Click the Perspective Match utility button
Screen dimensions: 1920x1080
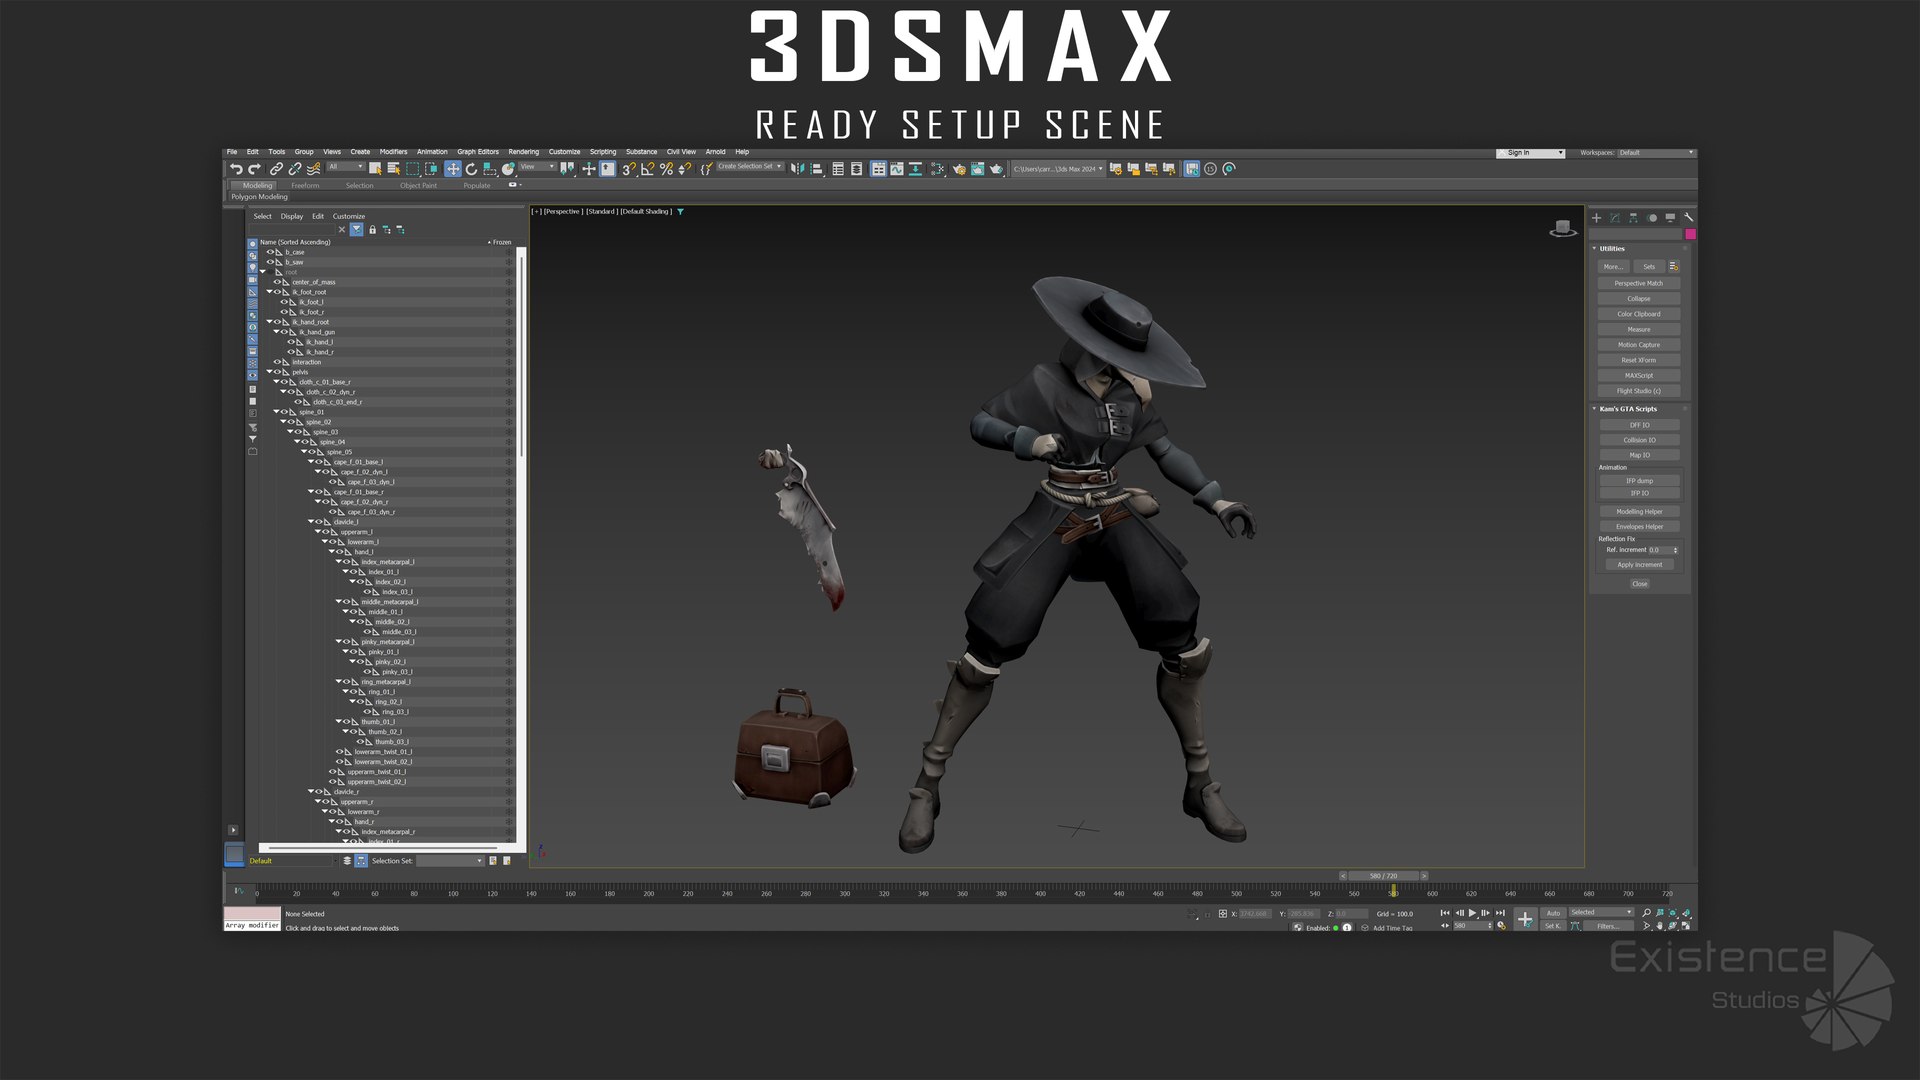(1639, 283)
